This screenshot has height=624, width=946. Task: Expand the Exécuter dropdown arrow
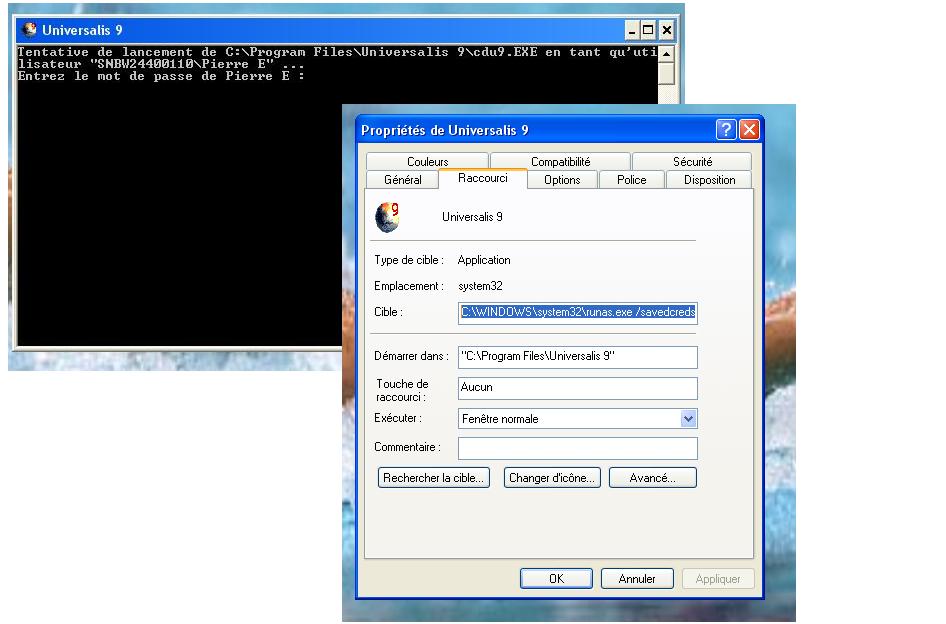[688, 419]
